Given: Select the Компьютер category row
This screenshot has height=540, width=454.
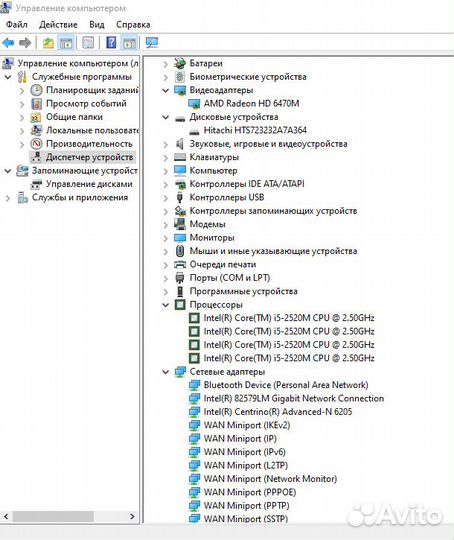Looking at the screenshot, I should point(213,171).
